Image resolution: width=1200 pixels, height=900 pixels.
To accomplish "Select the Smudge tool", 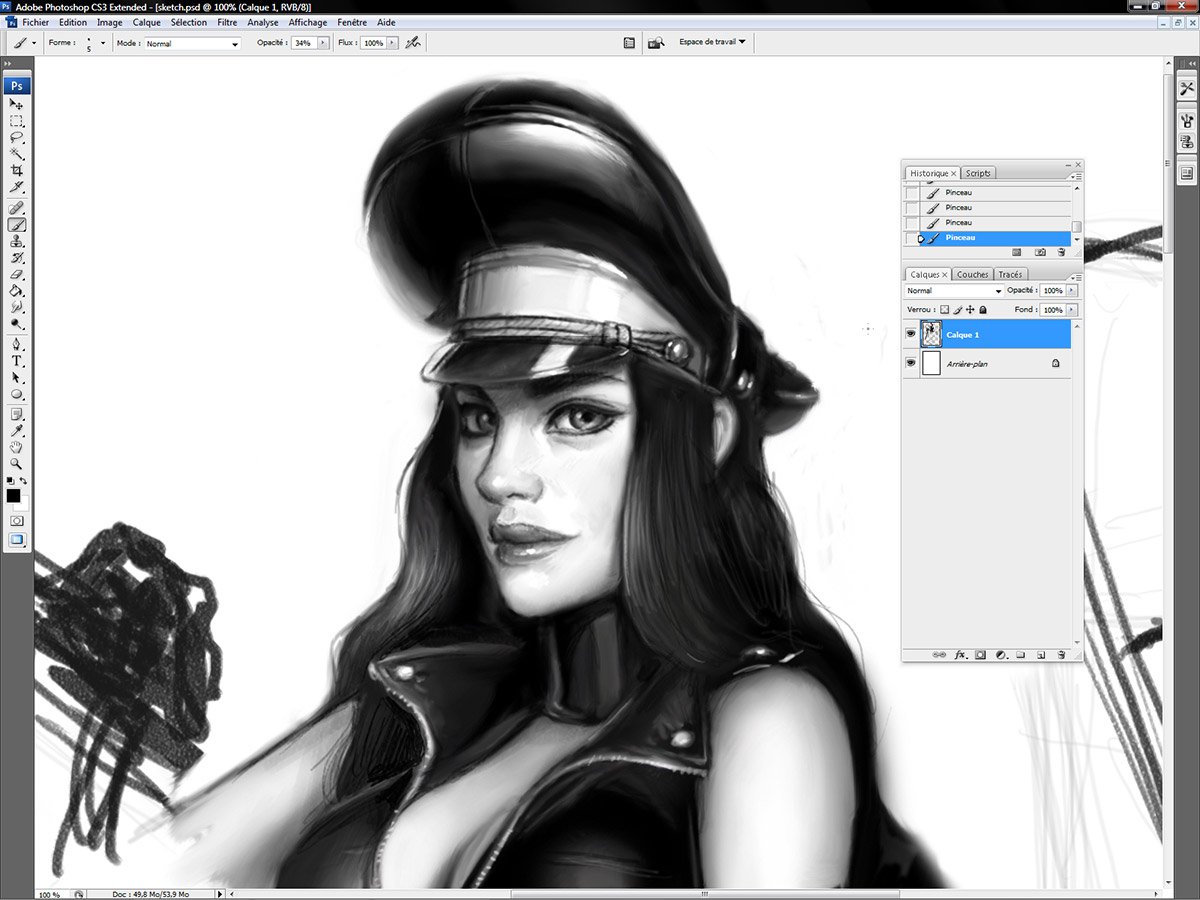I will (x=17, y=308).
